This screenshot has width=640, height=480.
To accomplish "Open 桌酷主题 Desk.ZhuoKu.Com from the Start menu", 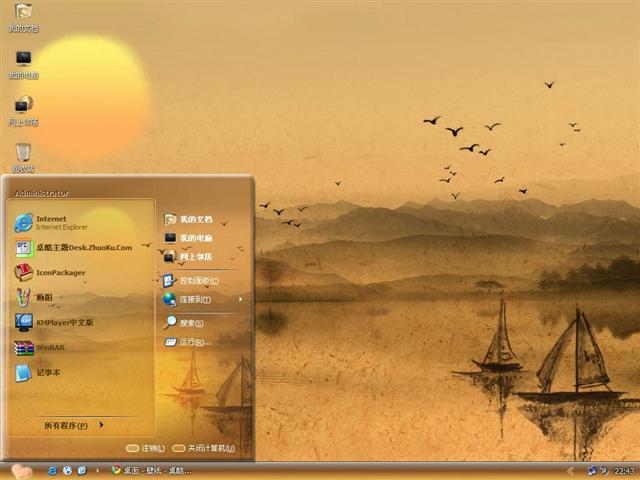I will (x=73, y=248).
